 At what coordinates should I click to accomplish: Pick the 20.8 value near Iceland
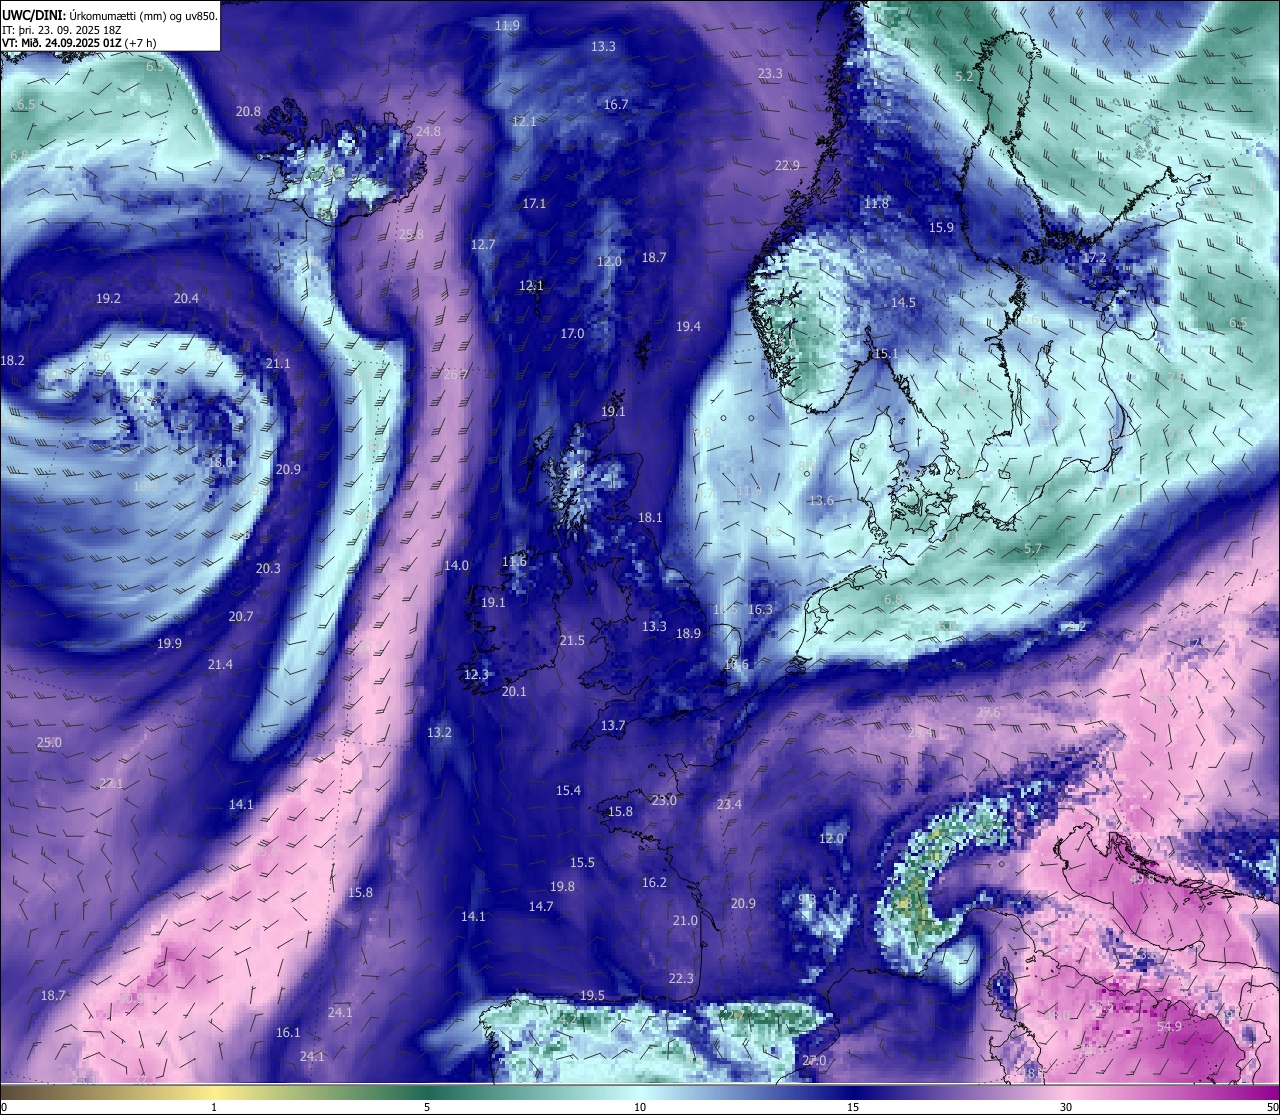248,111
